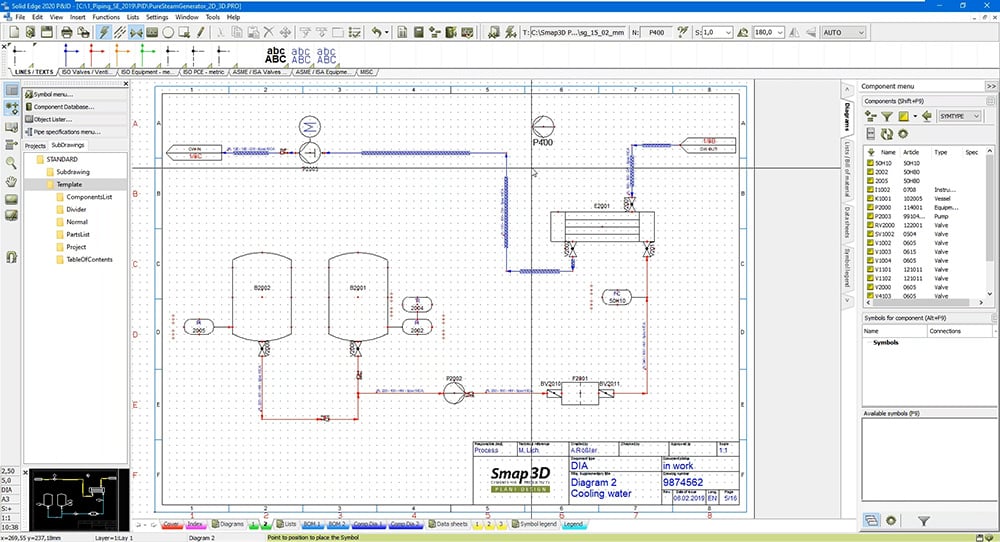Open the Symbol legend sheet tab

coord(534,524)
